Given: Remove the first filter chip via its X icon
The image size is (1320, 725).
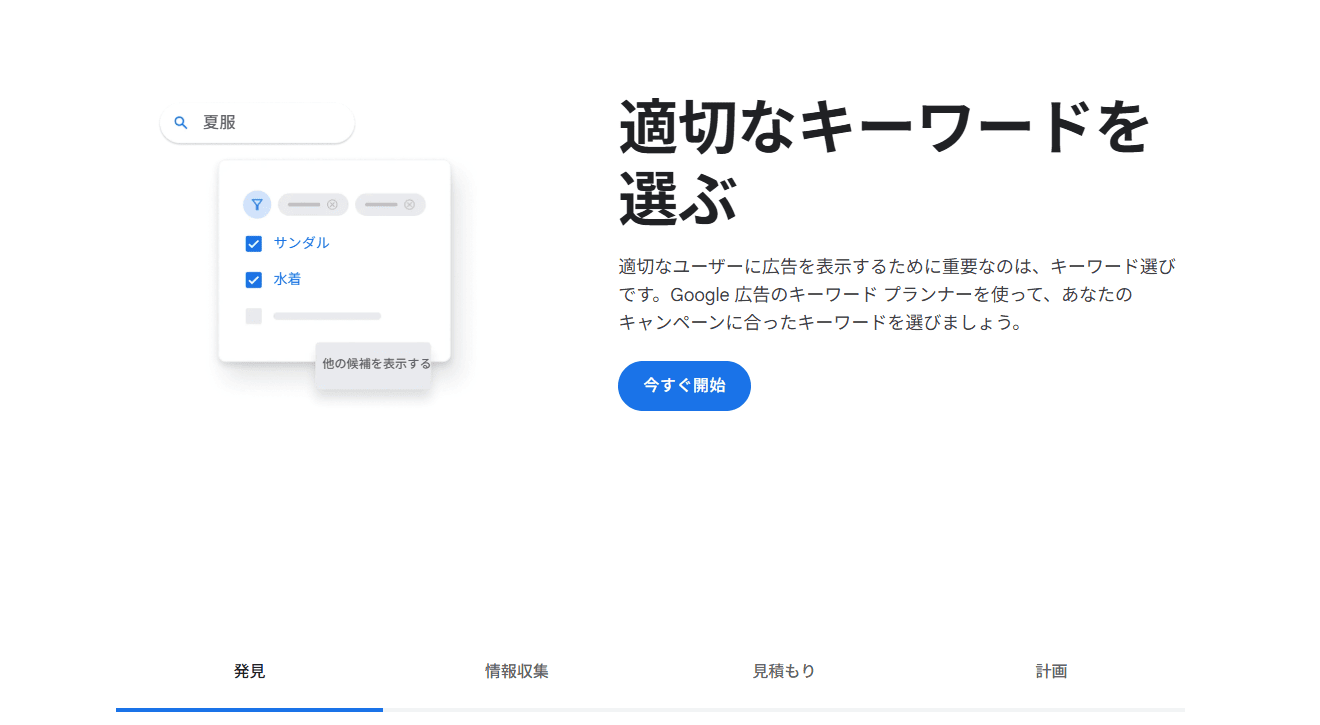Looking at the screenshot, I should tap(332, 204).
